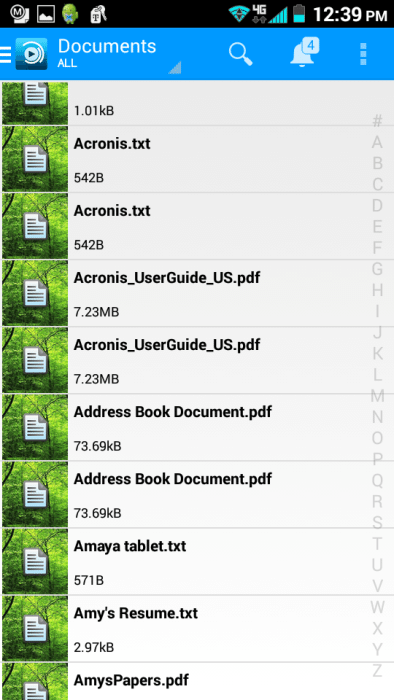
Task: Tap thumbnail of first Address Book Document.pdf
Action: [35, 427]
